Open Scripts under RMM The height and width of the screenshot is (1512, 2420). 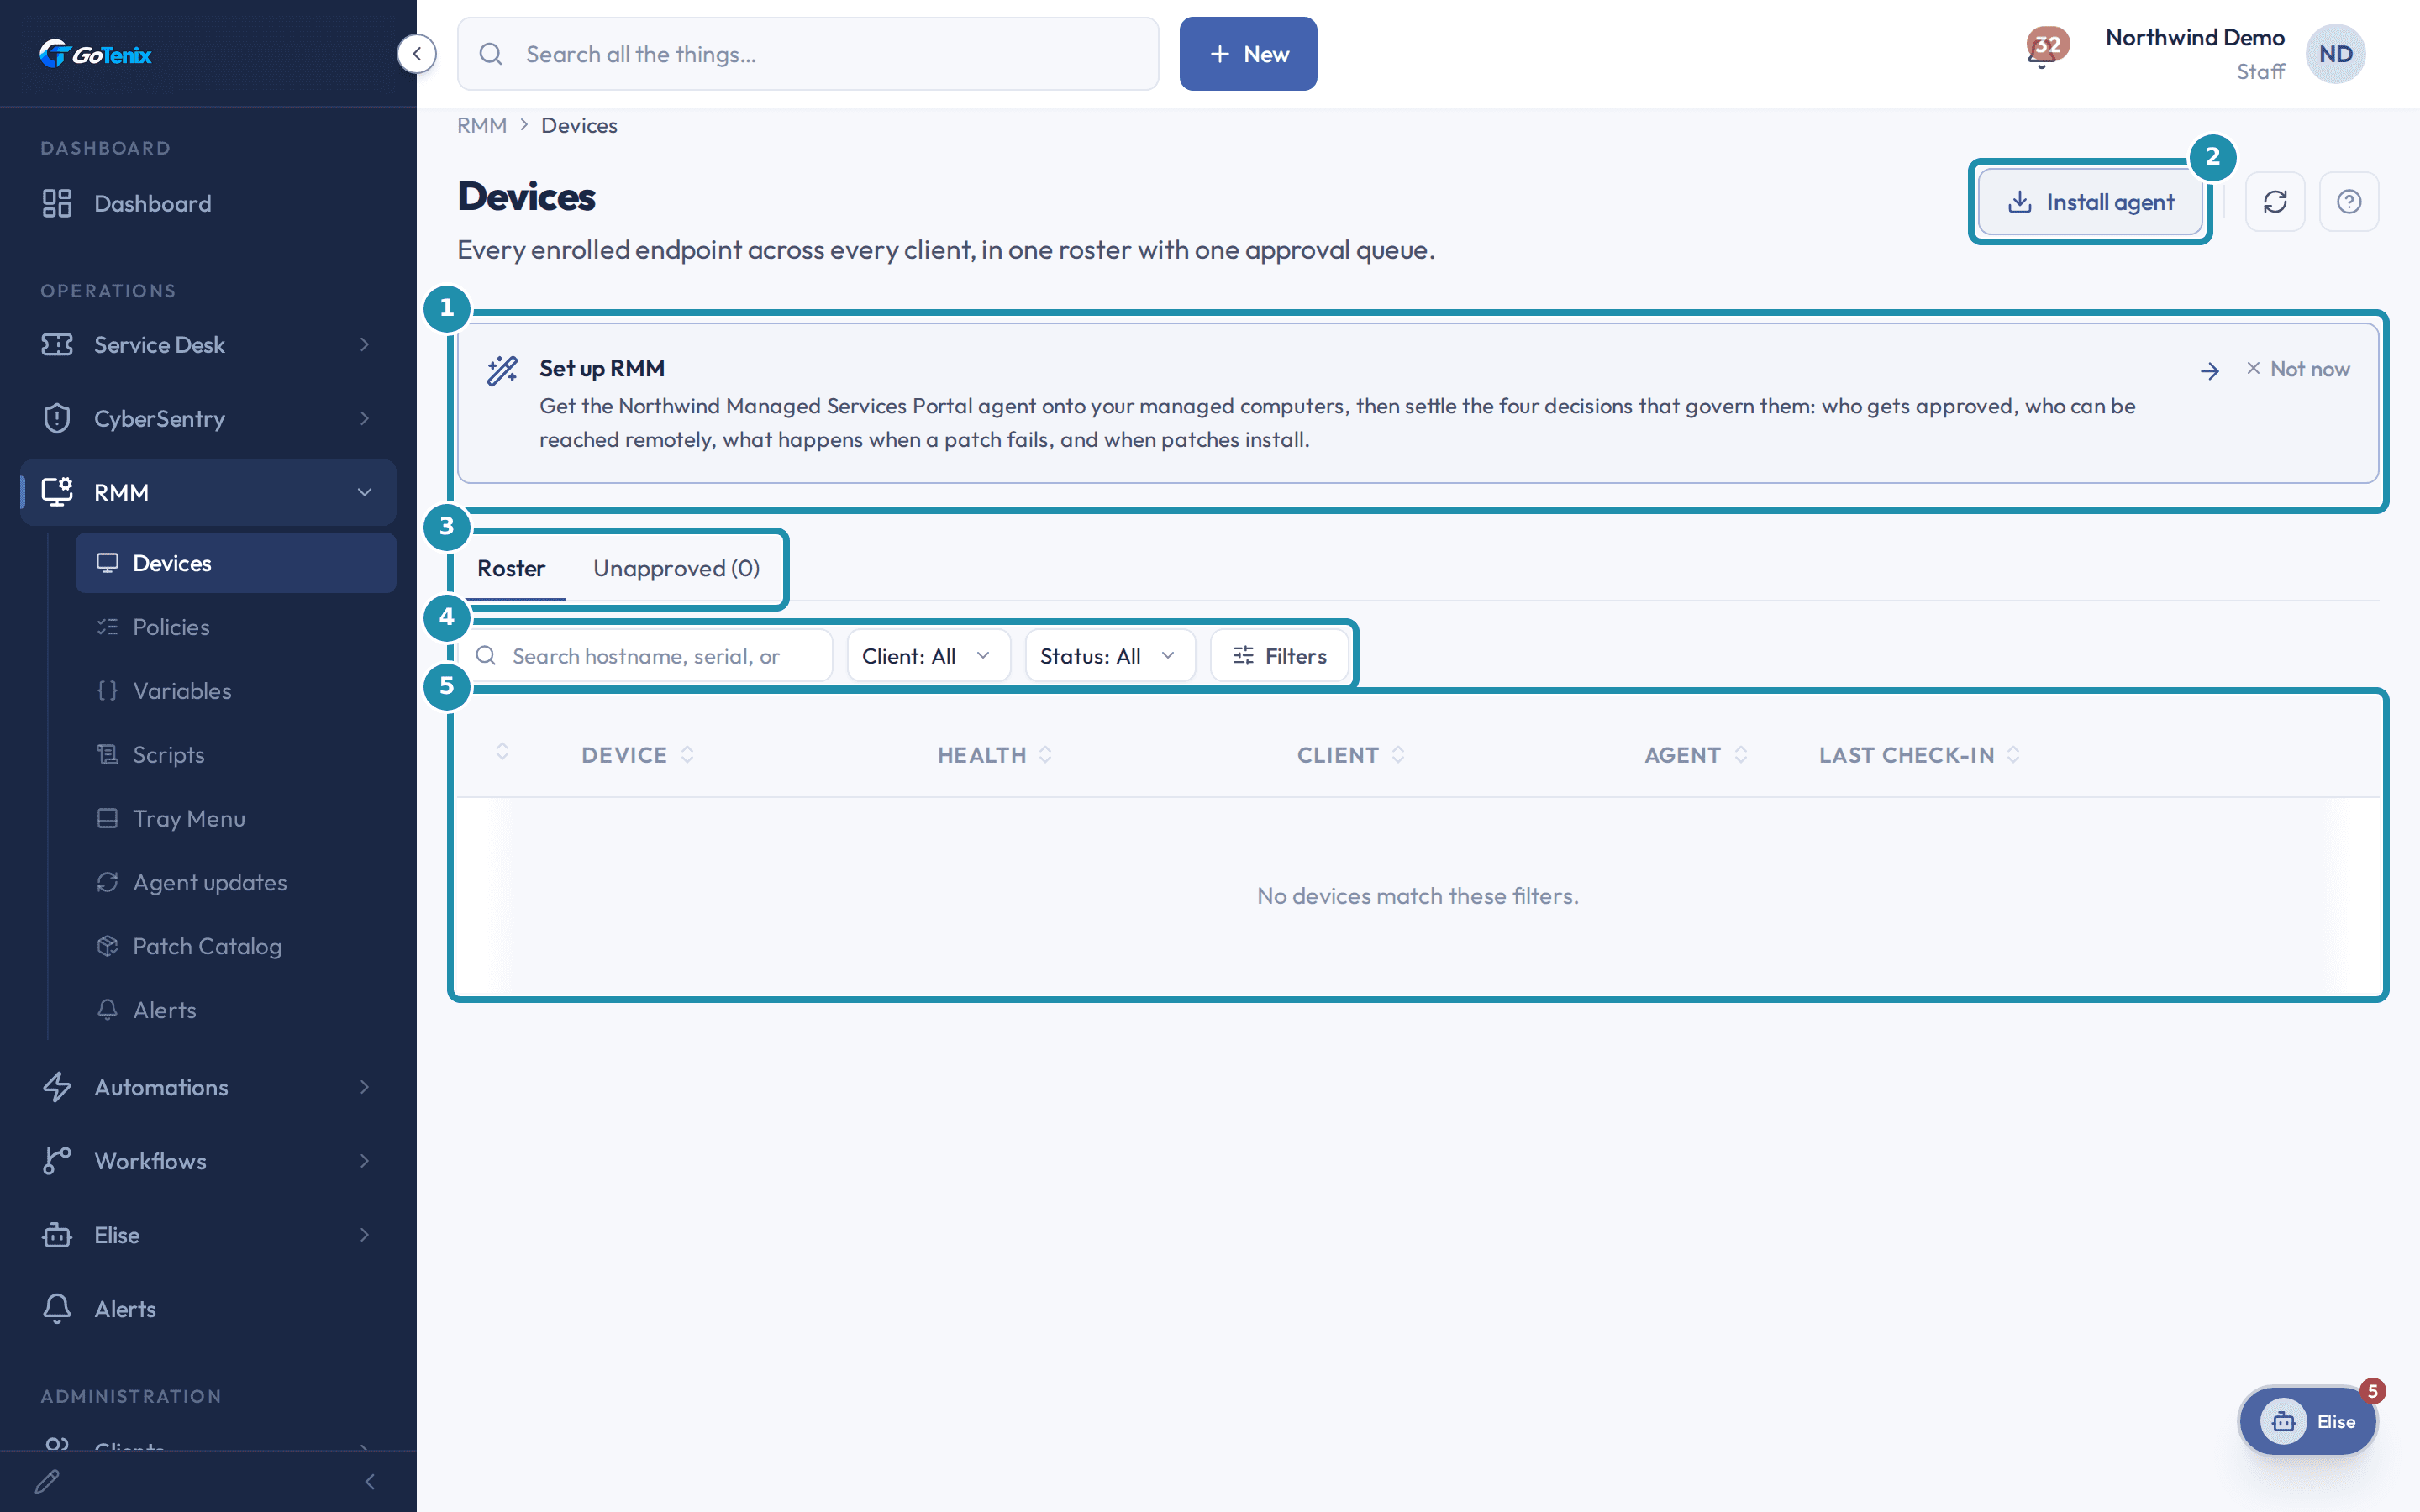coord(236,755)
